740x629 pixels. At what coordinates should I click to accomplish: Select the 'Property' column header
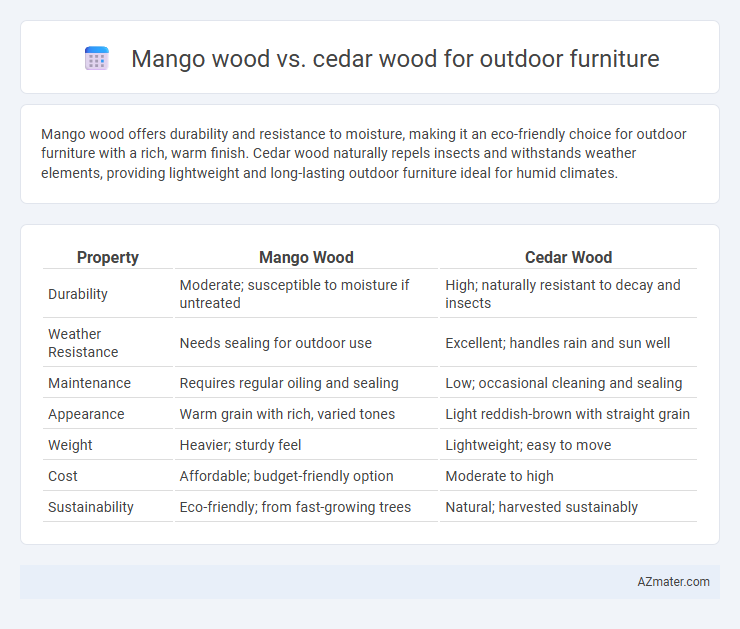coord(108,257)
